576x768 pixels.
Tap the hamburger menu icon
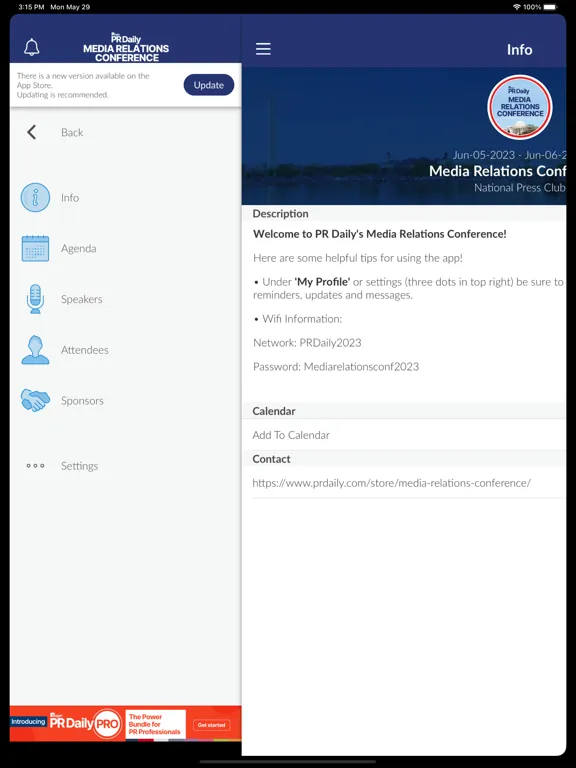tap(263, 48)
